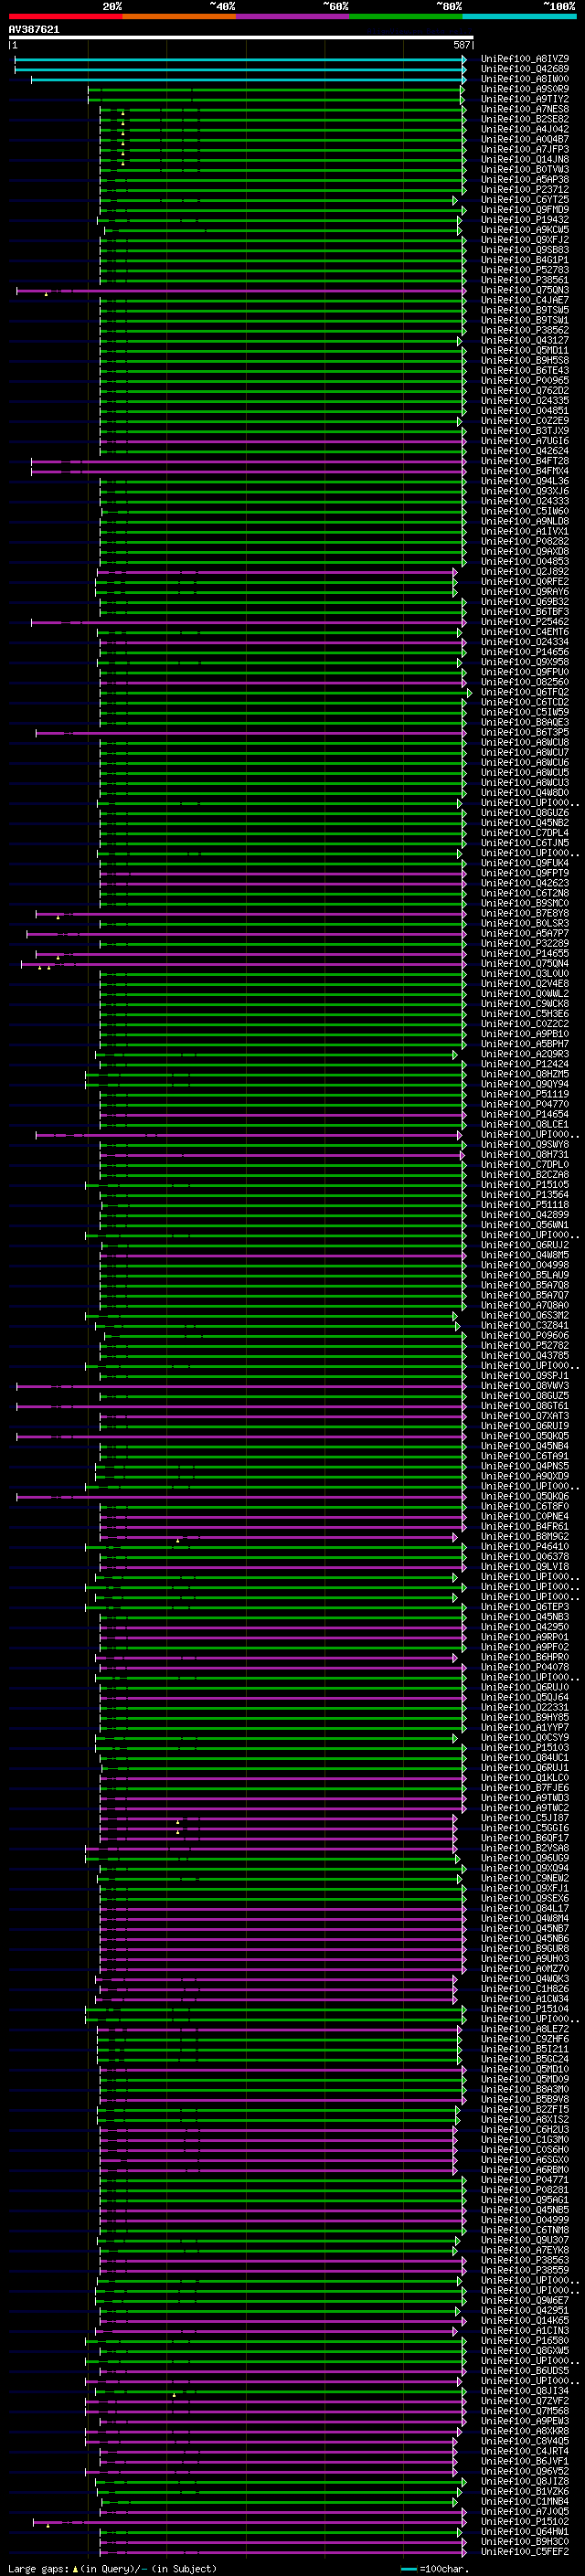Click the green ~80% legend color segment
Image resolution: width=585 pixels, height=2576 pixels.
(x=405, y=16)
